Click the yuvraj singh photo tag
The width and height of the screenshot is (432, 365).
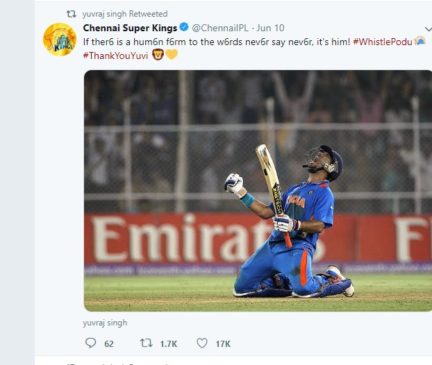pyautogui.click(x=105, y=323)
